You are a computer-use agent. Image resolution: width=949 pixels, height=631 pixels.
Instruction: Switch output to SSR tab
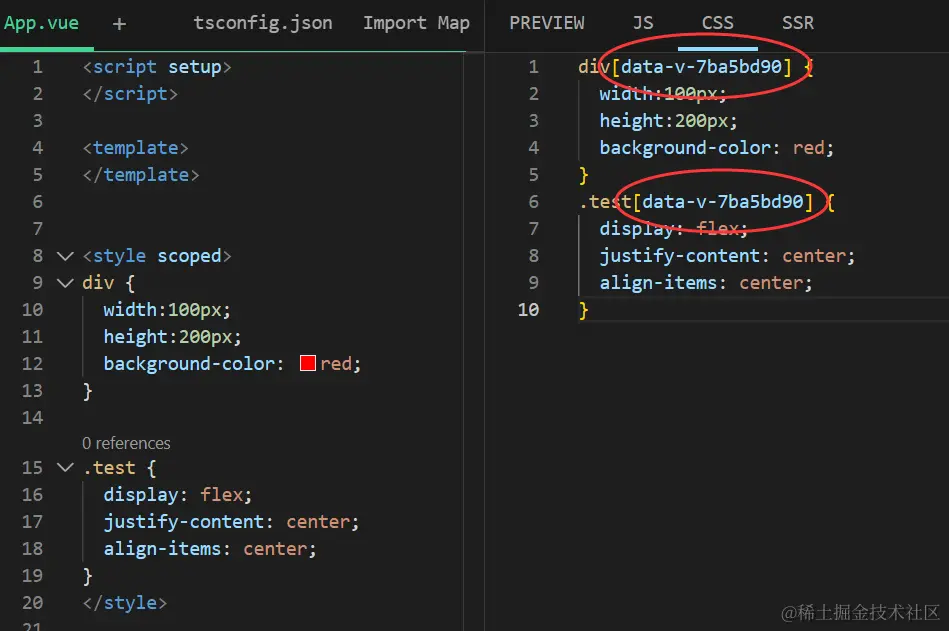point(798,23)
